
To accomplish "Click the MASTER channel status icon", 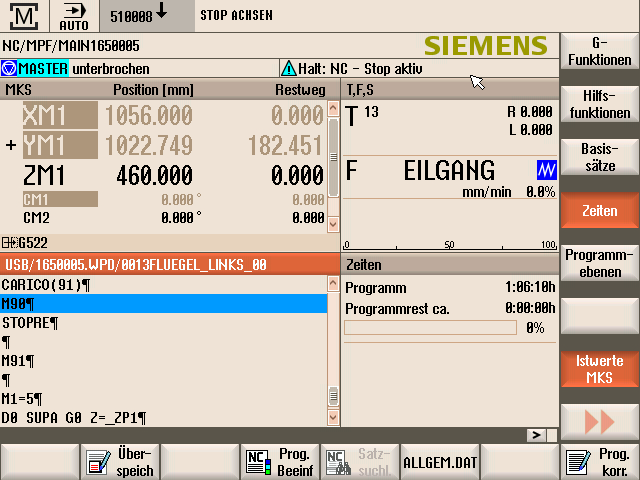I will 9,69.
